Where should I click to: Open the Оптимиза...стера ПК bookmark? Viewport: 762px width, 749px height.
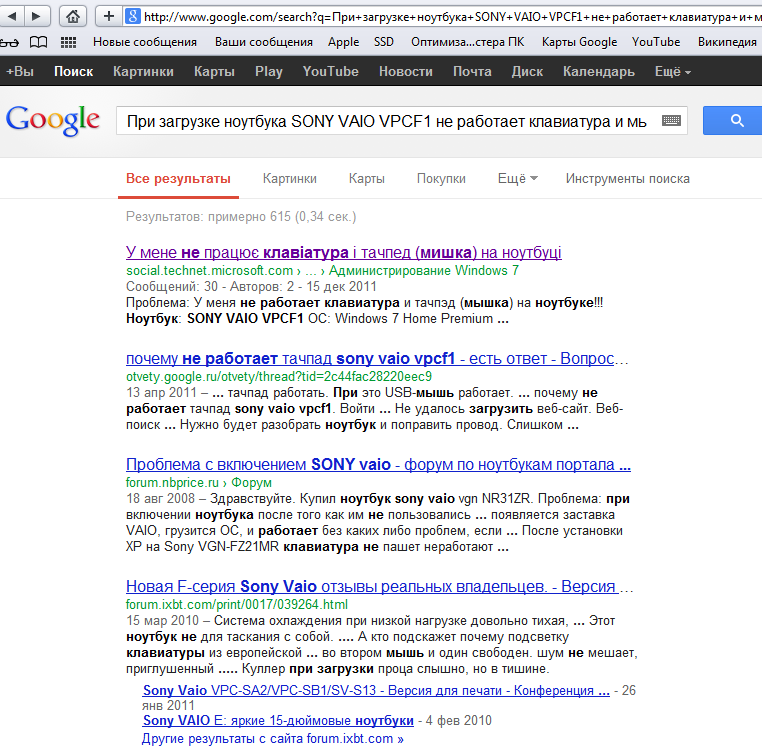468,42
